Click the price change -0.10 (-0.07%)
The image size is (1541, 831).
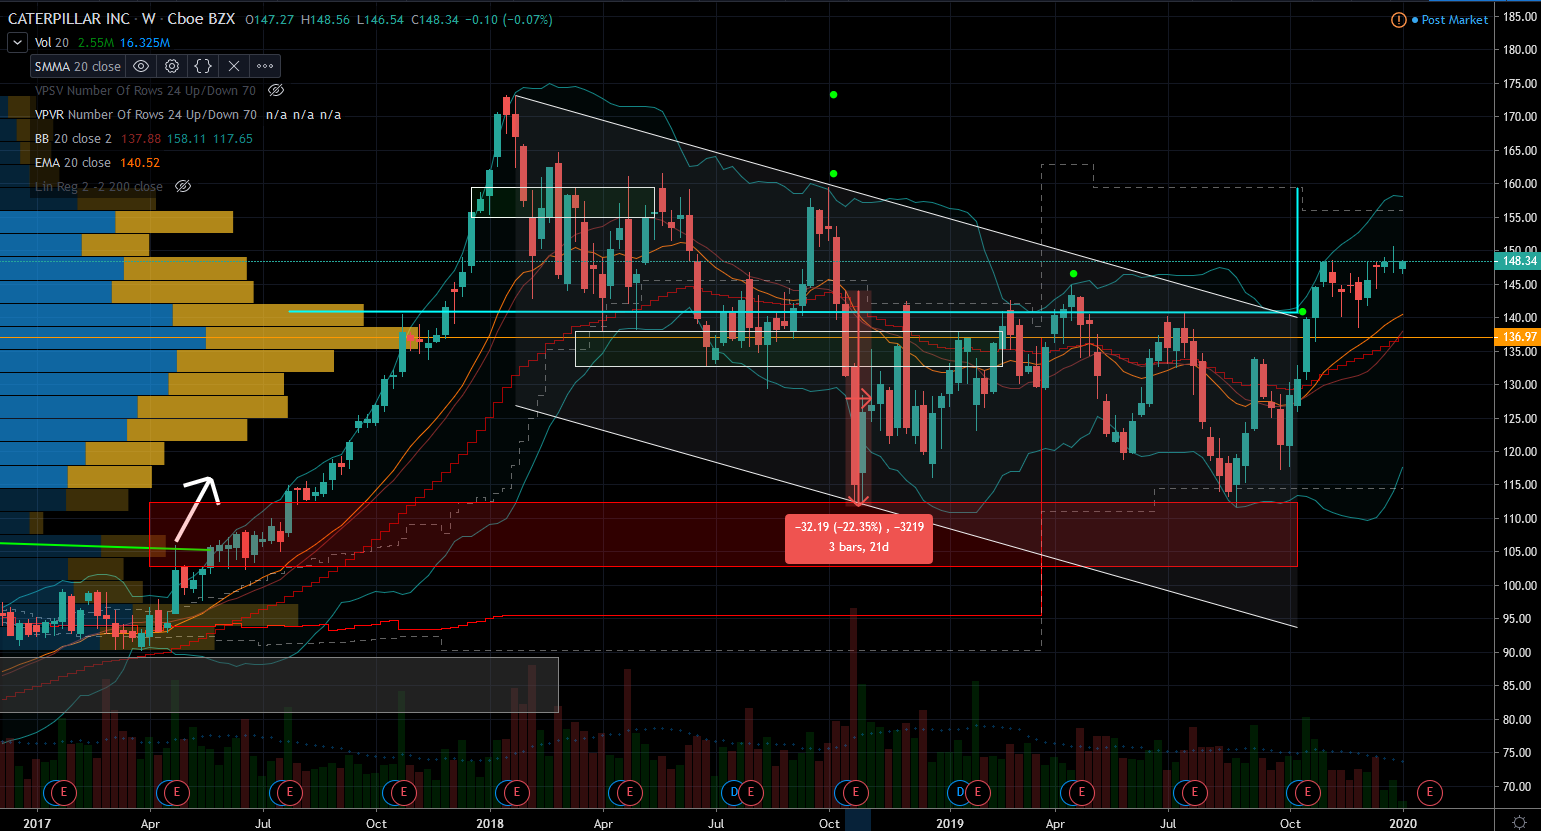[509, 19]
